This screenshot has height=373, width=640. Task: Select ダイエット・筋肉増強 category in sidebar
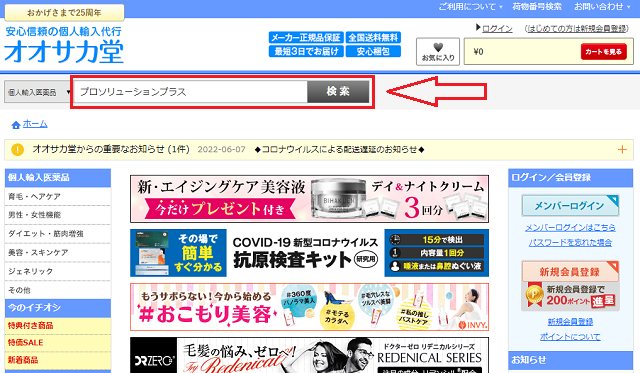[58, 233]
